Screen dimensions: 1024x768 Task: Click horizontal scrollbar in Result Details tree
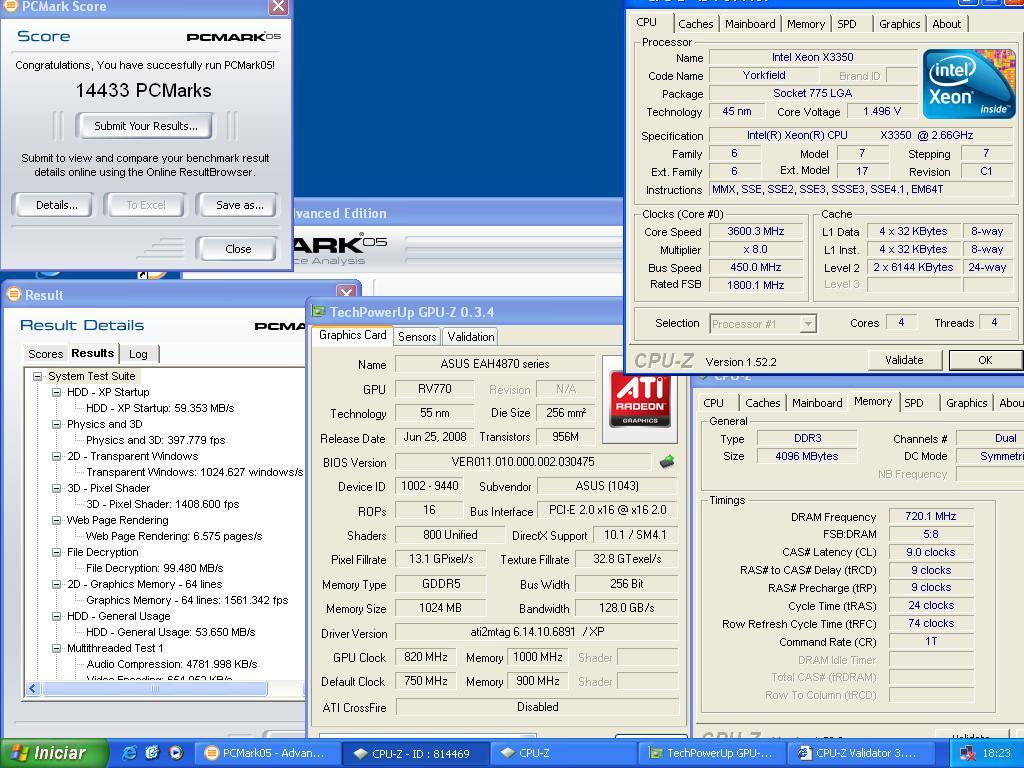coord(154,688)
